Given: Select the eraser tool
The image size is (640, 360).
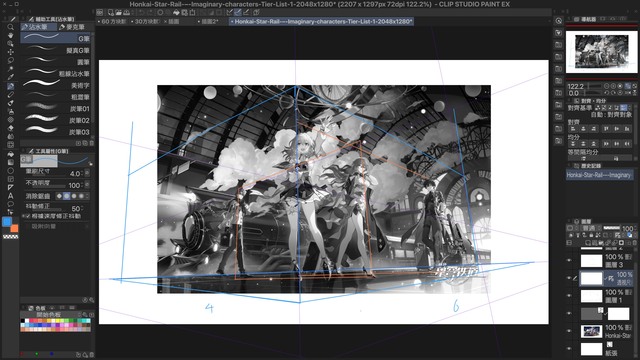Looking at the screenshot, I should click(x=11, y=94).
